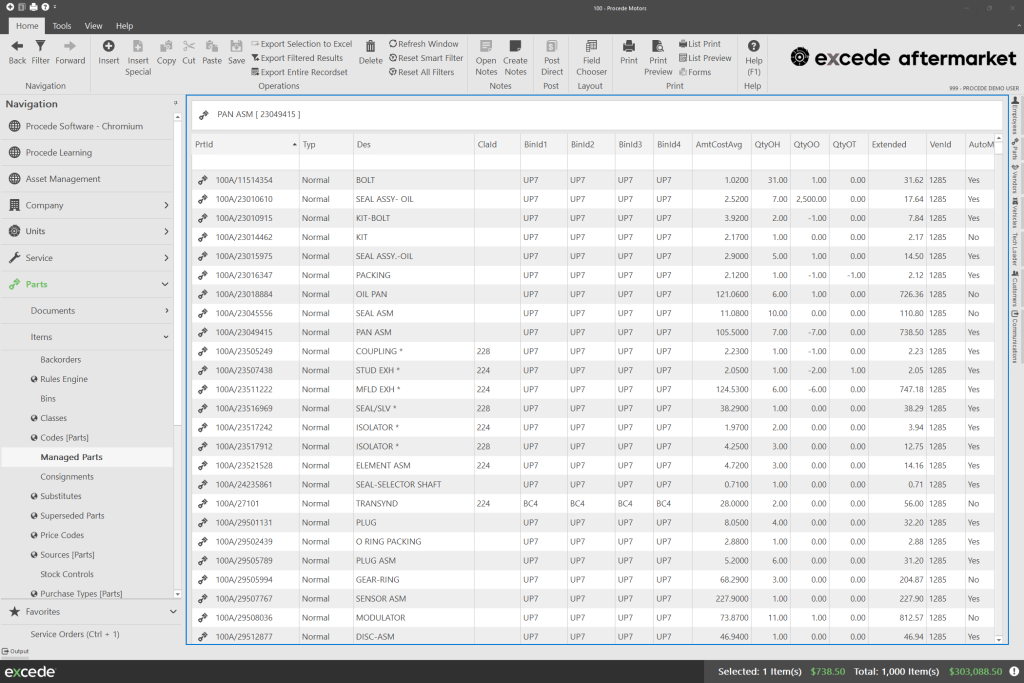Click the Delete trash can icon

tap(370, 46)
